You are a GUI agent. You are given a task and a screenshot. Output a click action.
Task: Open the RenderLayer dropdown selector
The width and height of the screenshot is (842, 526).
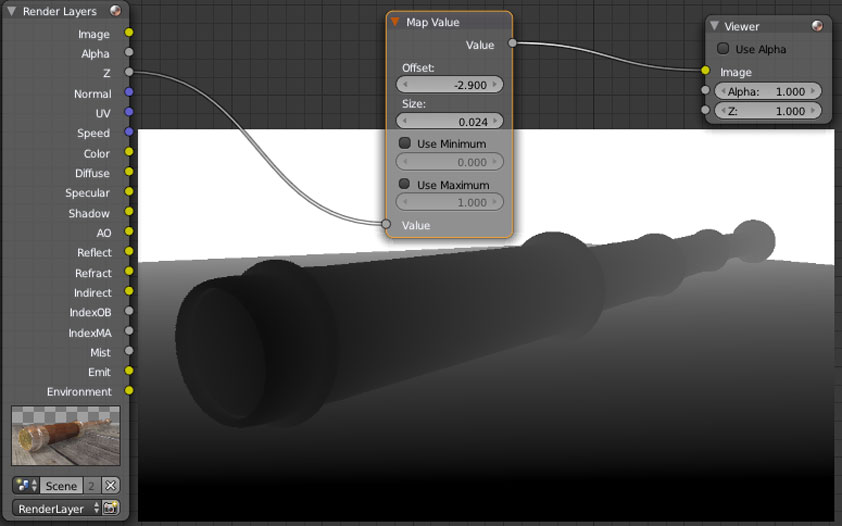(x=56, y=508)
